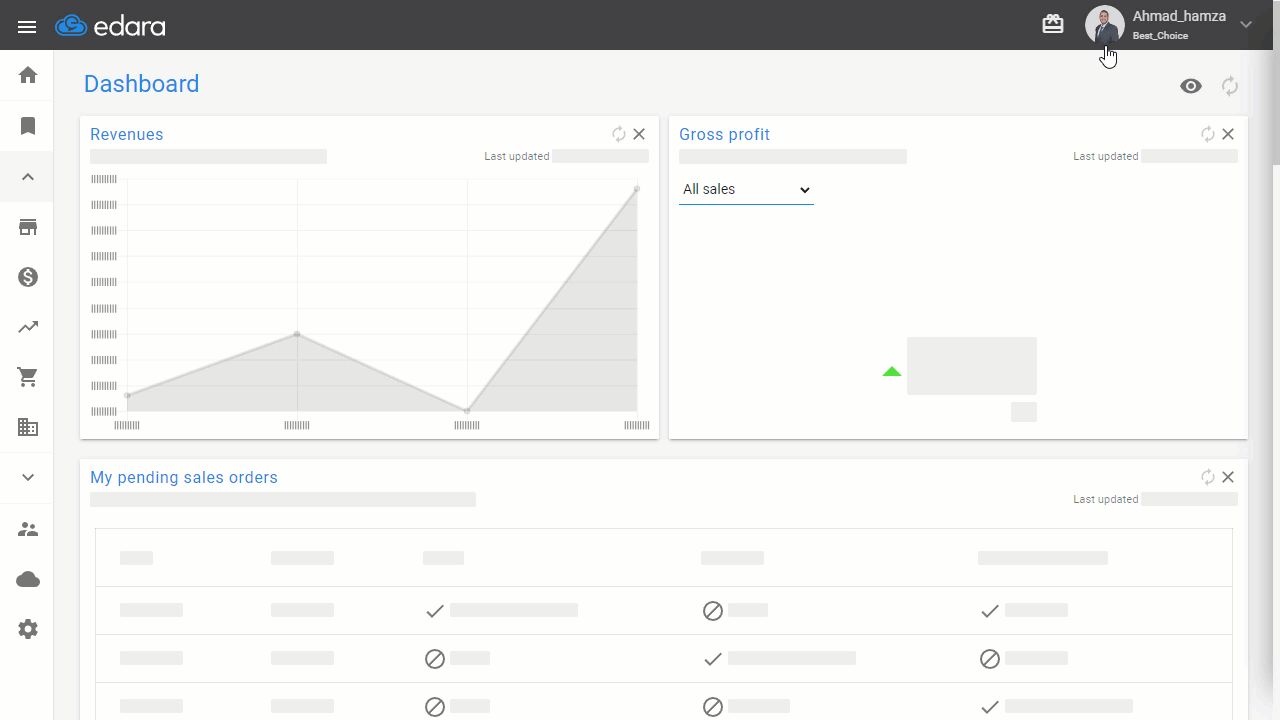
Task: Open the dollar accounting sidebar icon
Action: [28, 277]
